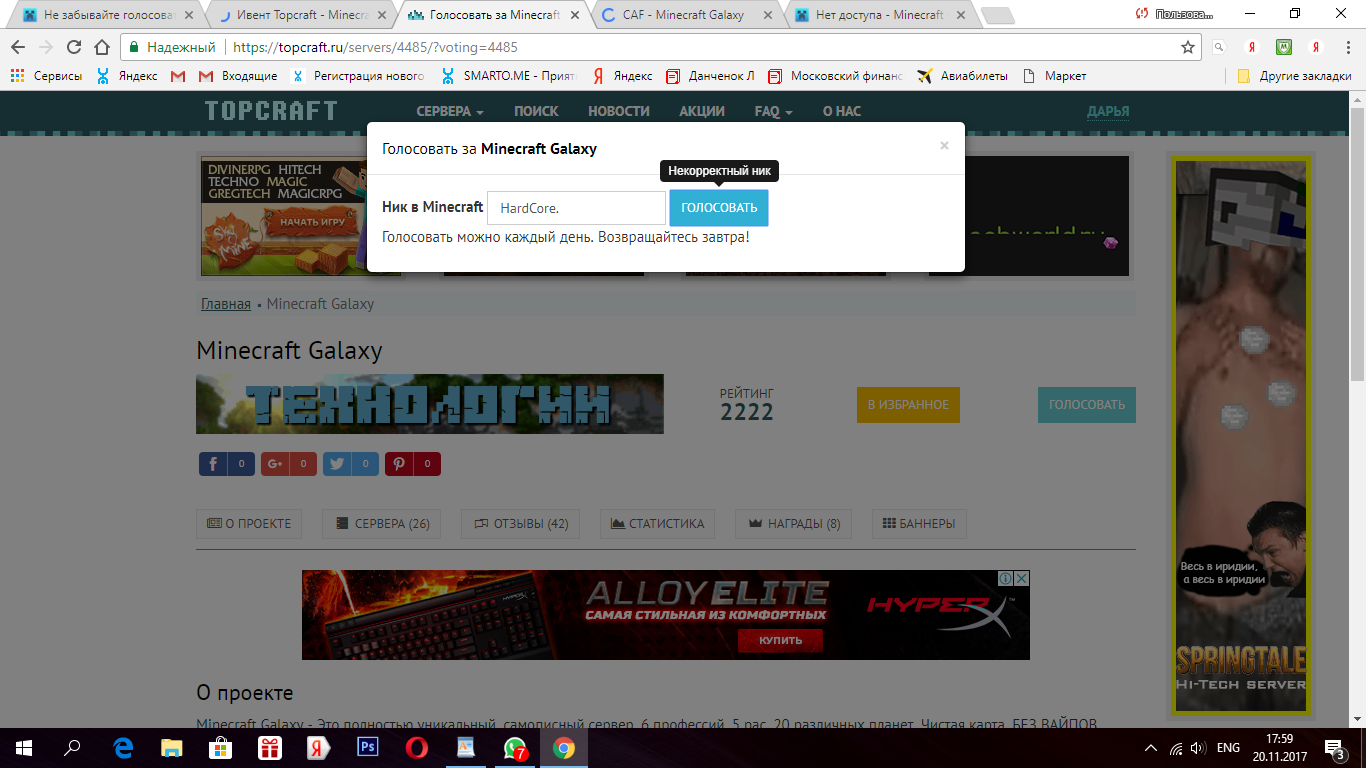Image resolution: width=1366 pixels, height=768 pixels.
Task: Click the search tag extension icon
Action: 1218,47
